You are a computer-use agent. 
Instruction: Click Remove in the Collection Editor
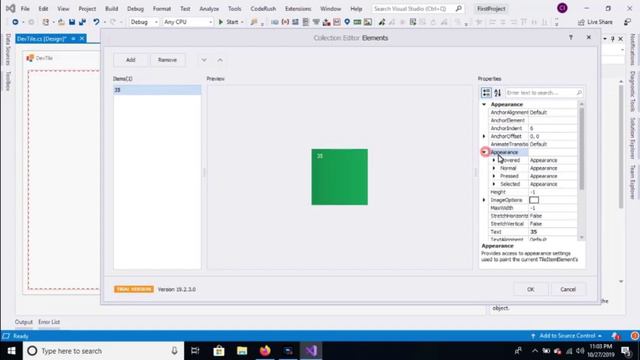pyautogui.click(x=167, y=60)
